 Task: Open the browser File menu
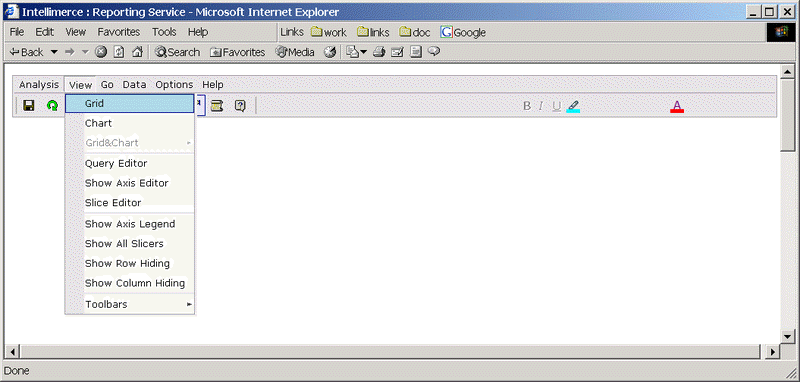[x=17, y=32]
